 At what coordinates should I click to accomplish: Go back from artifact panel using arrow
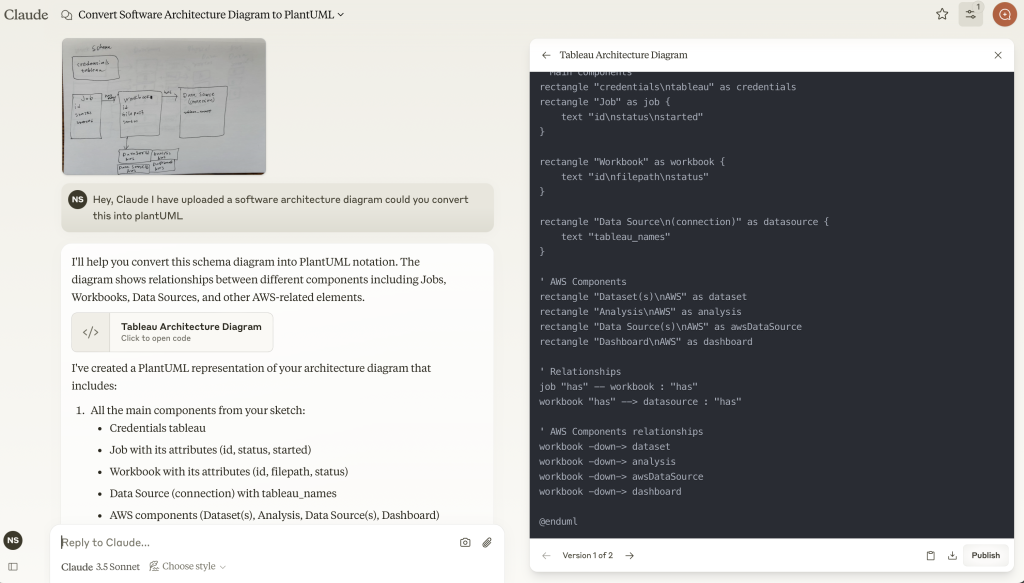click(546, 55)
